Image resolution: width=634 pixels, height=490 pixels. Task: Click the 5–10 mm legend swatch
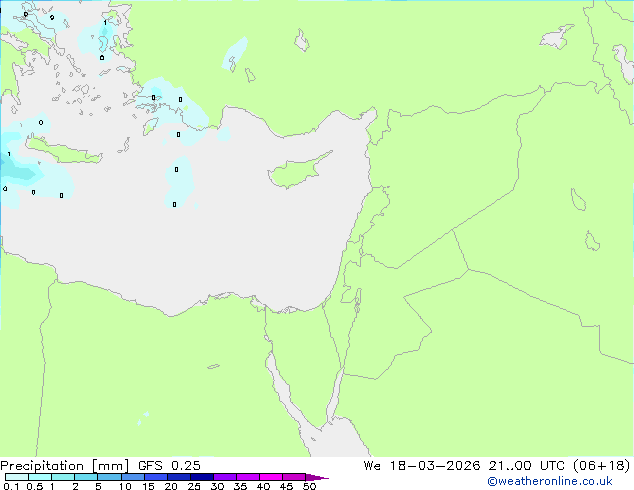[109, 477]
